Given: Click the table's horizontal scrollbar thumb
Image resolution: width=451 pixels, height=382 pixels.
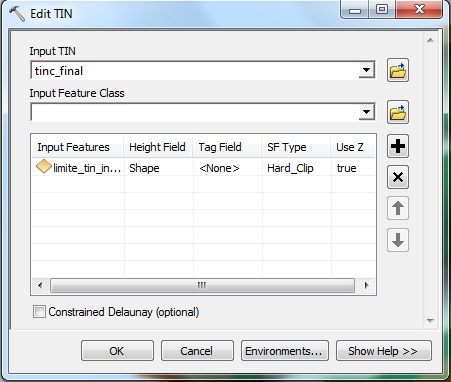Looking at the screenshot, I should pos(202,285).
